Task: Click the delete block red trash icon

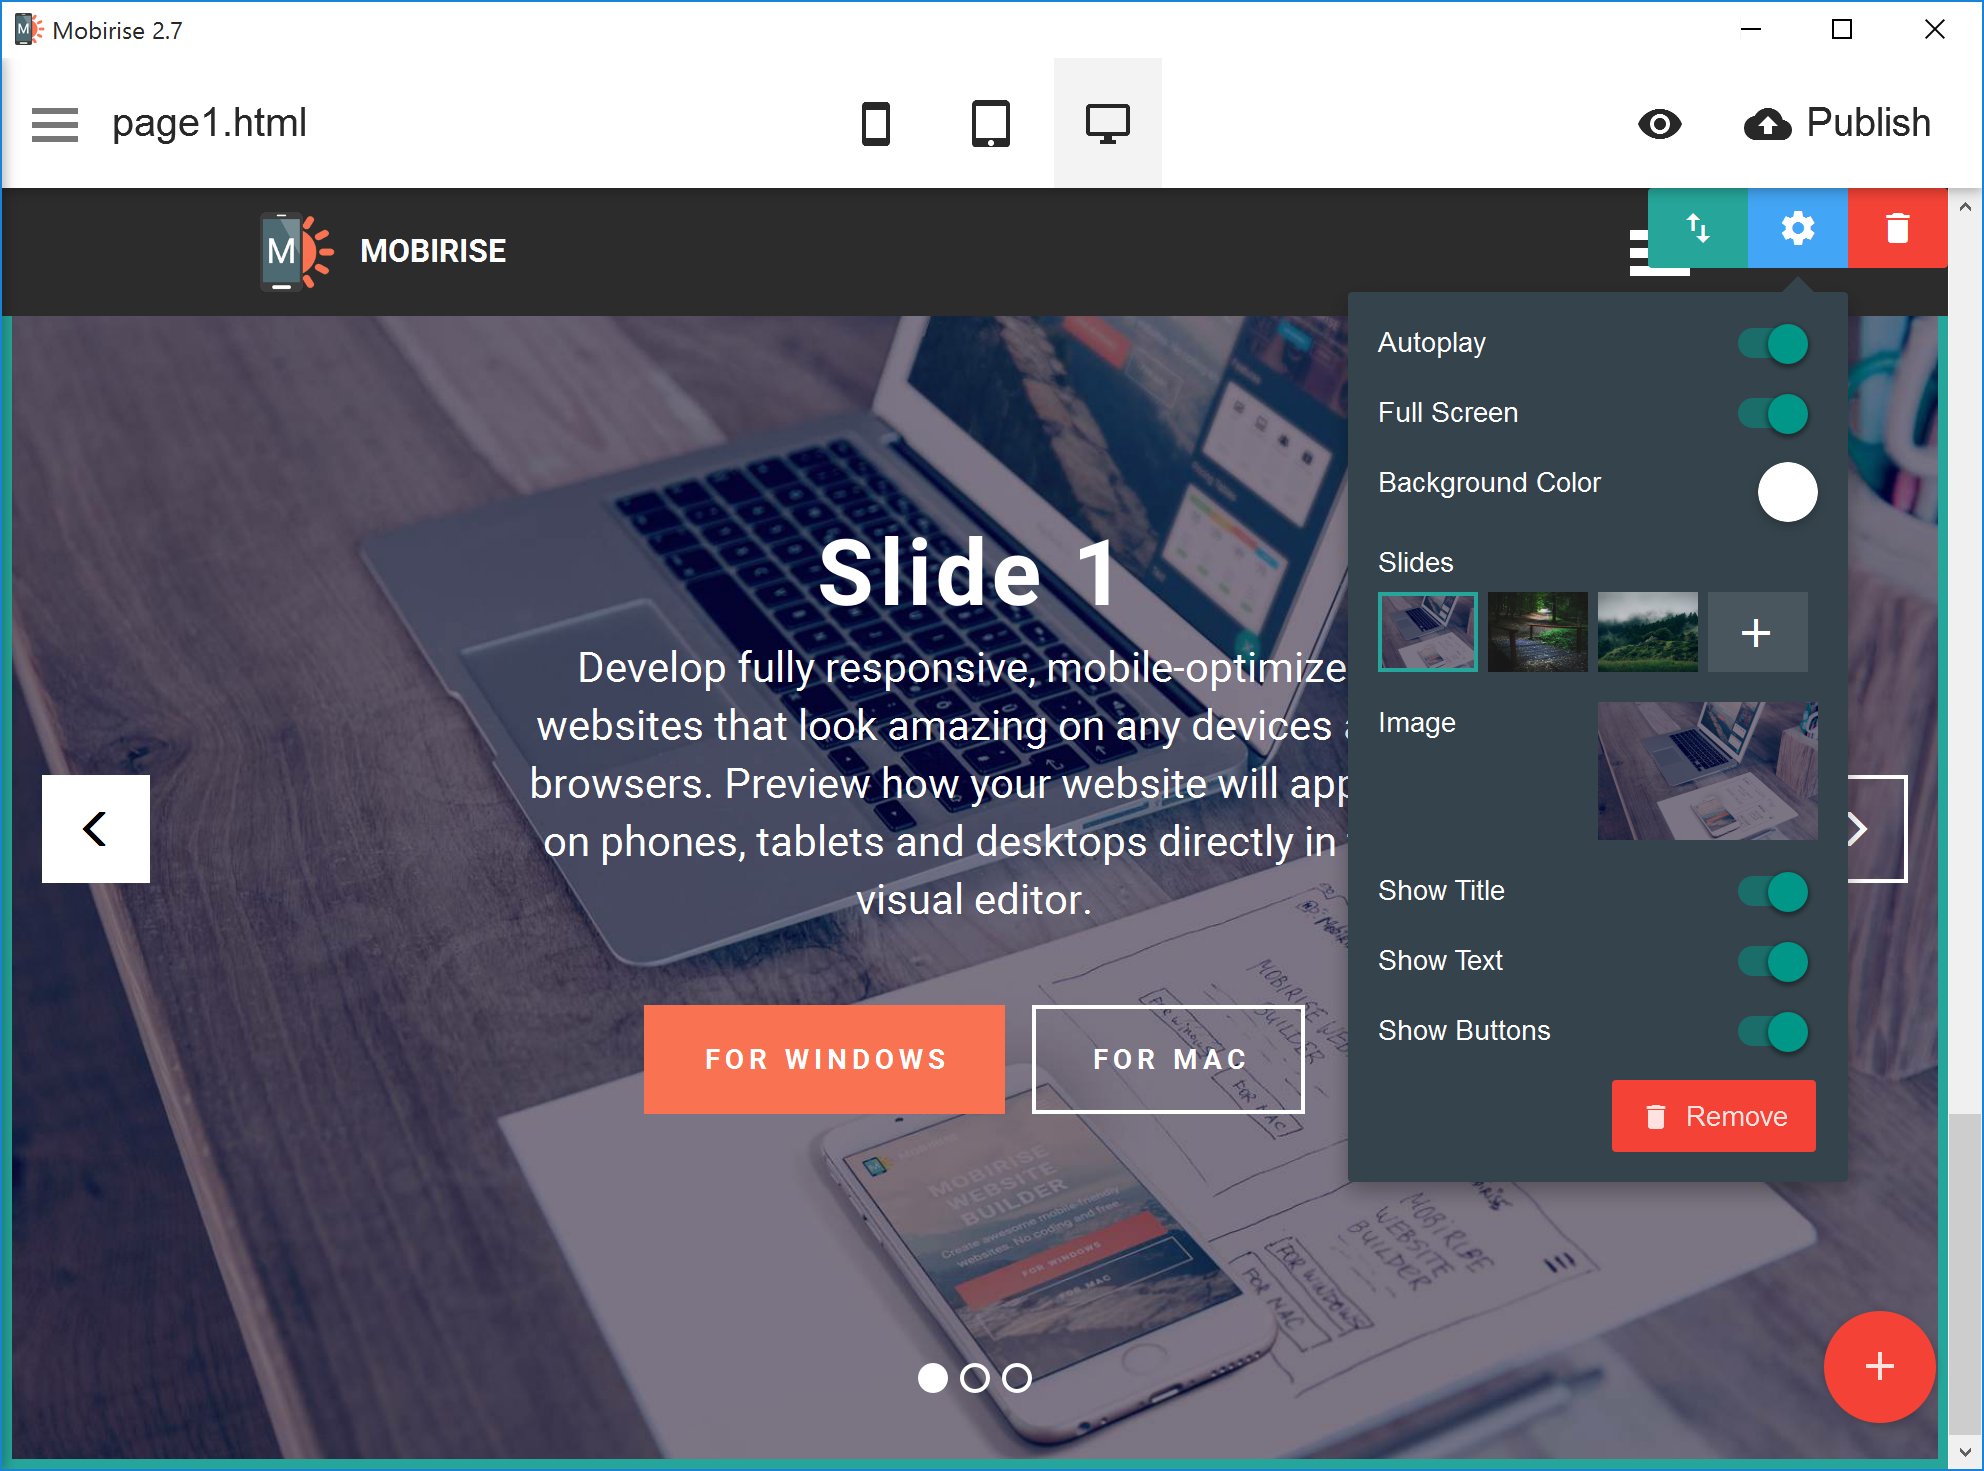Action: pos(1893,229)
